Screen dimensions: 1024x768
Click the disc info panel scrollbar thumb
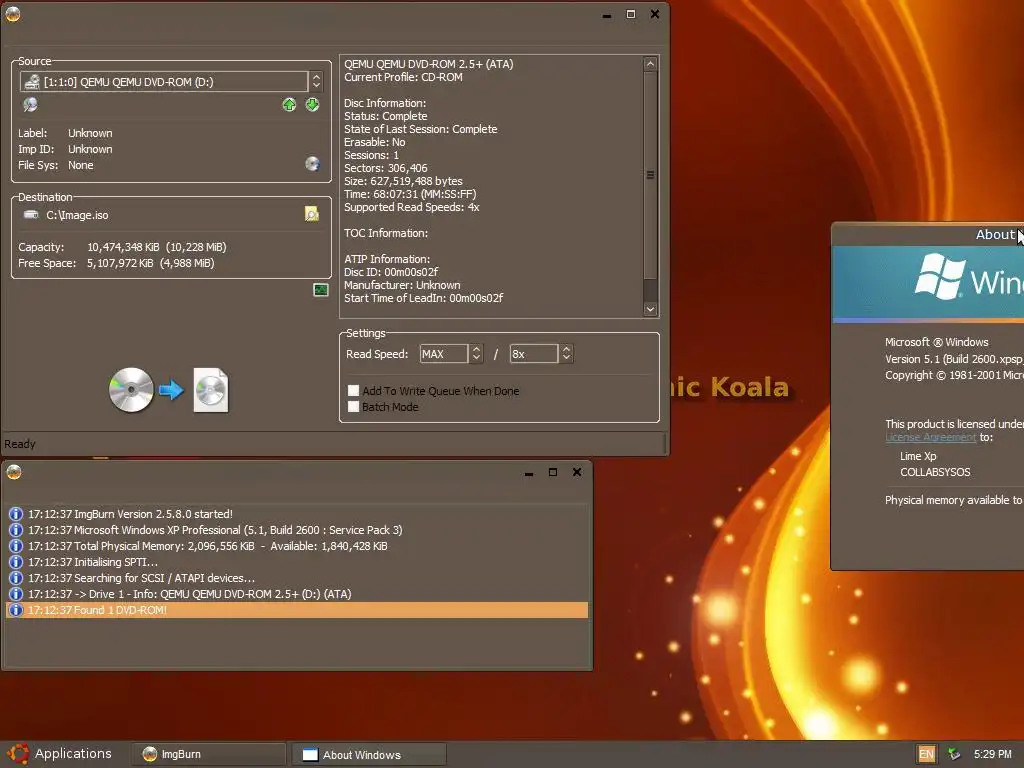tap(650, 175)
